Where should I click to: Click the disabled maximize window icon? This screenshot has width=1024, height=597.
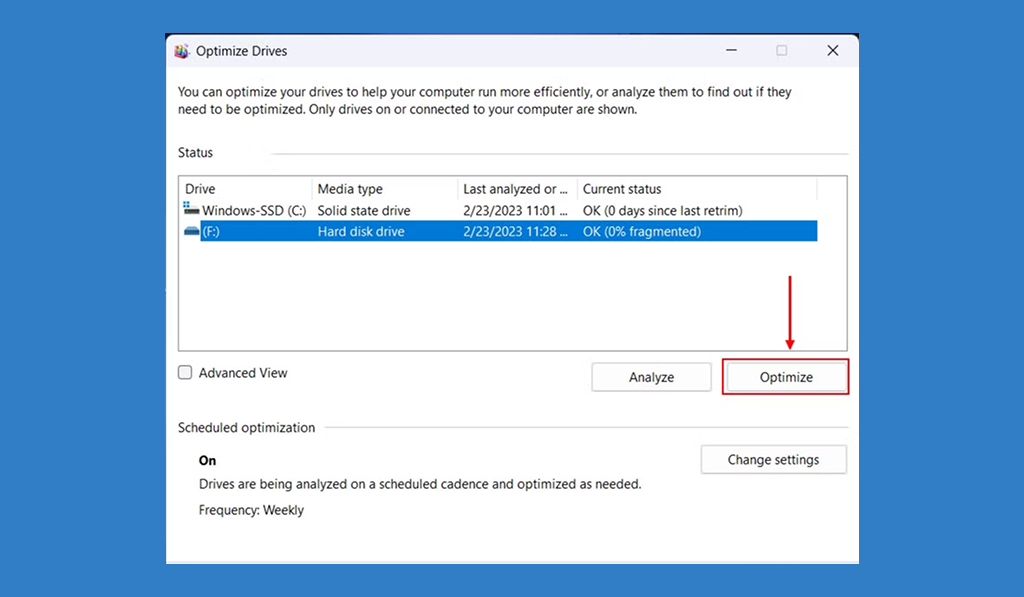click(x=782, y=50)
